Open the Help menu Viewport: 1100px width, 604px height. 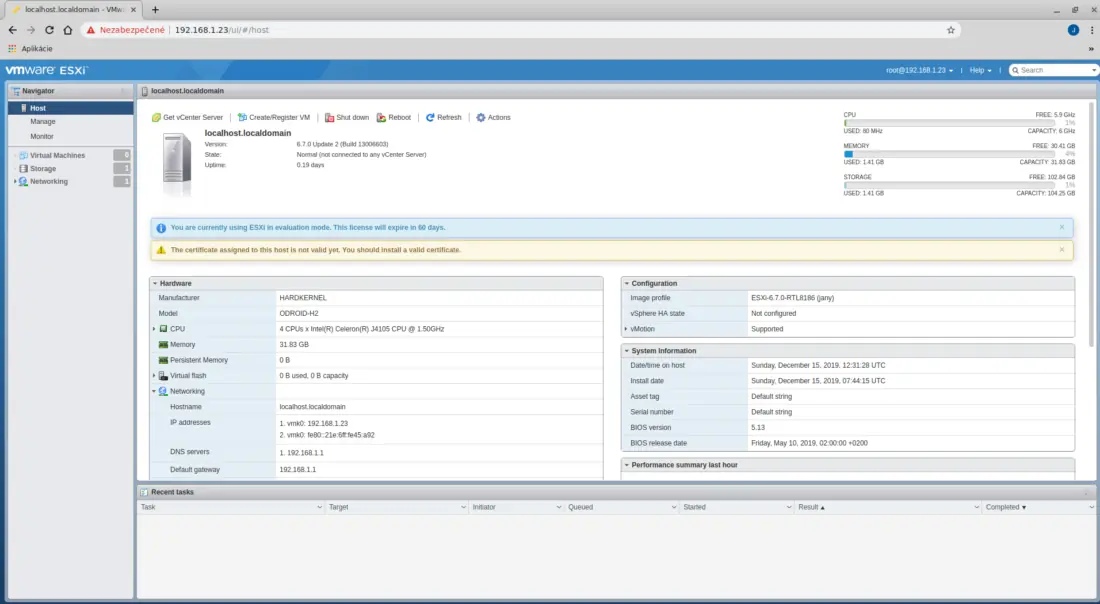(980, 70)
